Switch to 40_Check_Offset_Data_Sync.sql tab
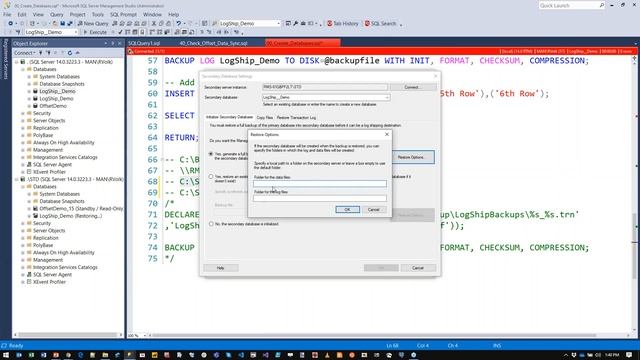640x360 pixels. click(213, 43)
